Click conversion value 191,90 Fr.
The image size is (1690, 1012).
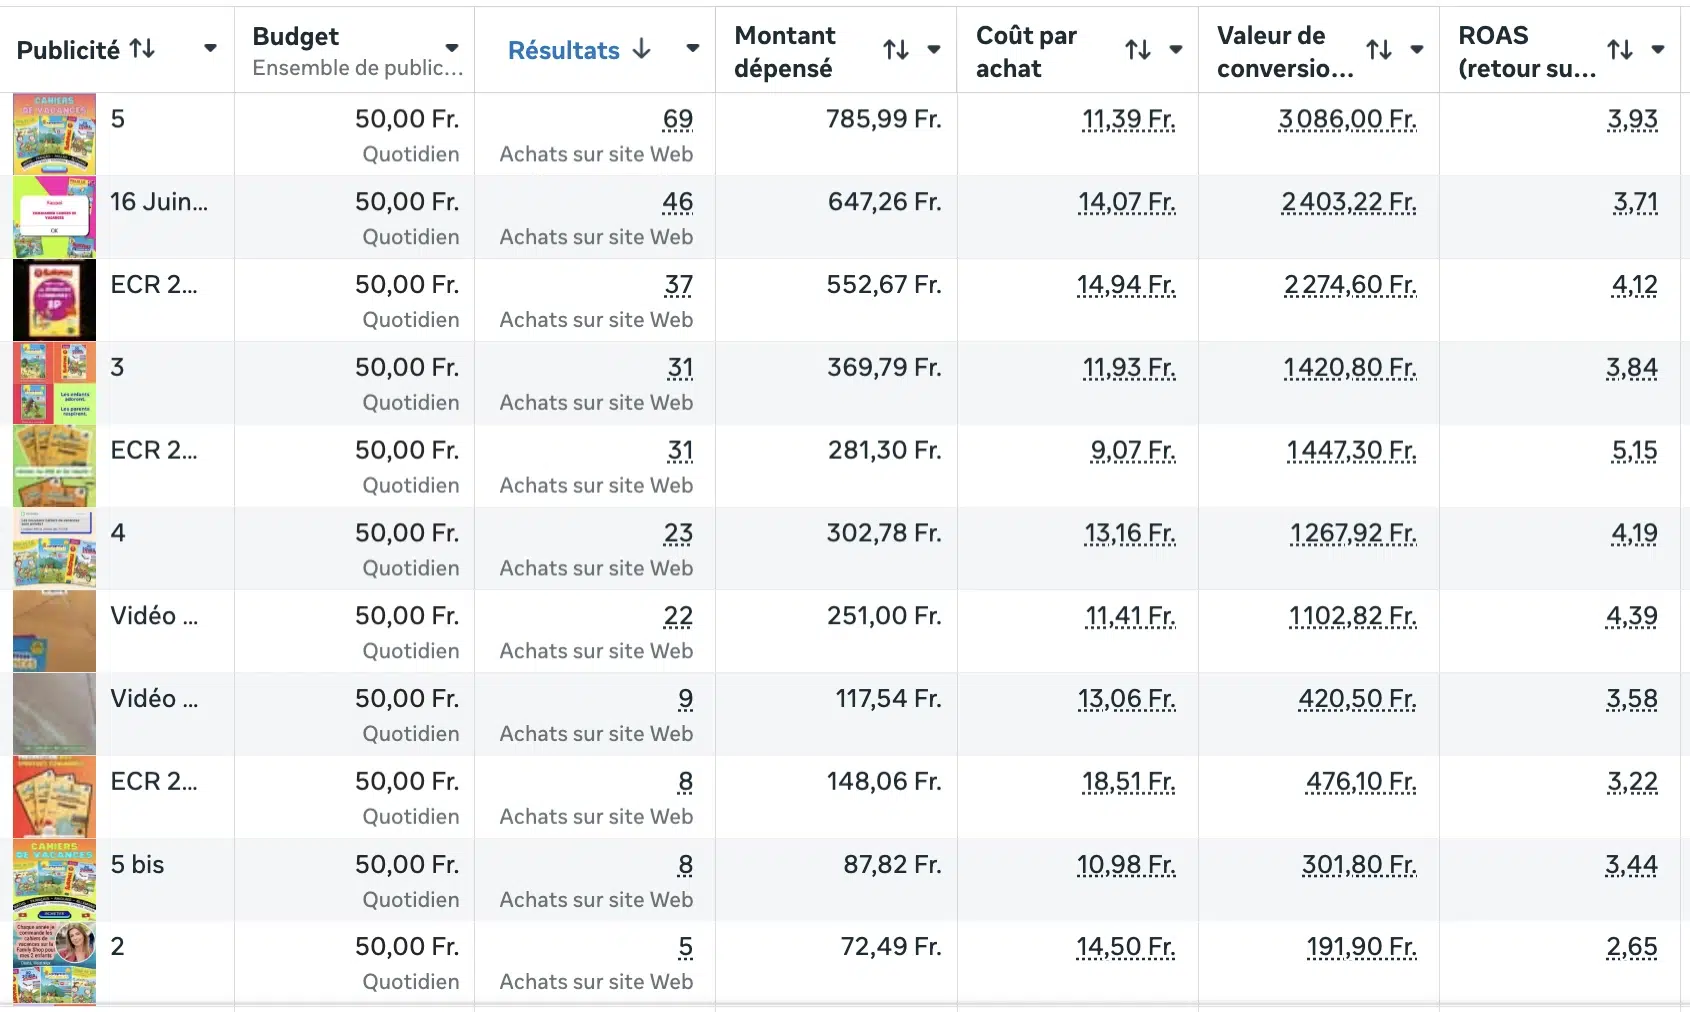1361,947
